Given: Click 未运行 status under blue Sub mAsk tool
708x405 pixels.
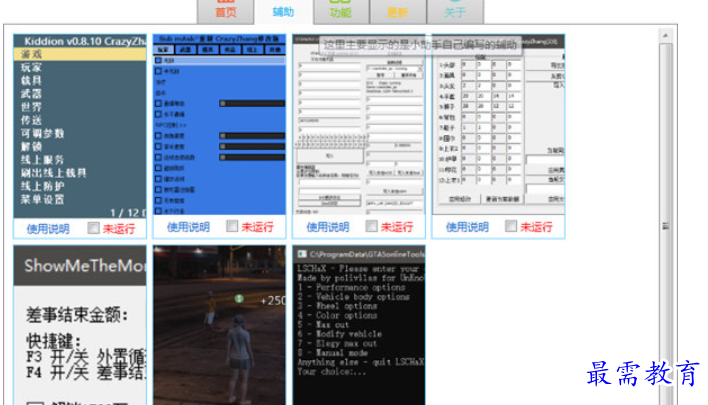Looking at the screenshot, I should pos(257,227).
